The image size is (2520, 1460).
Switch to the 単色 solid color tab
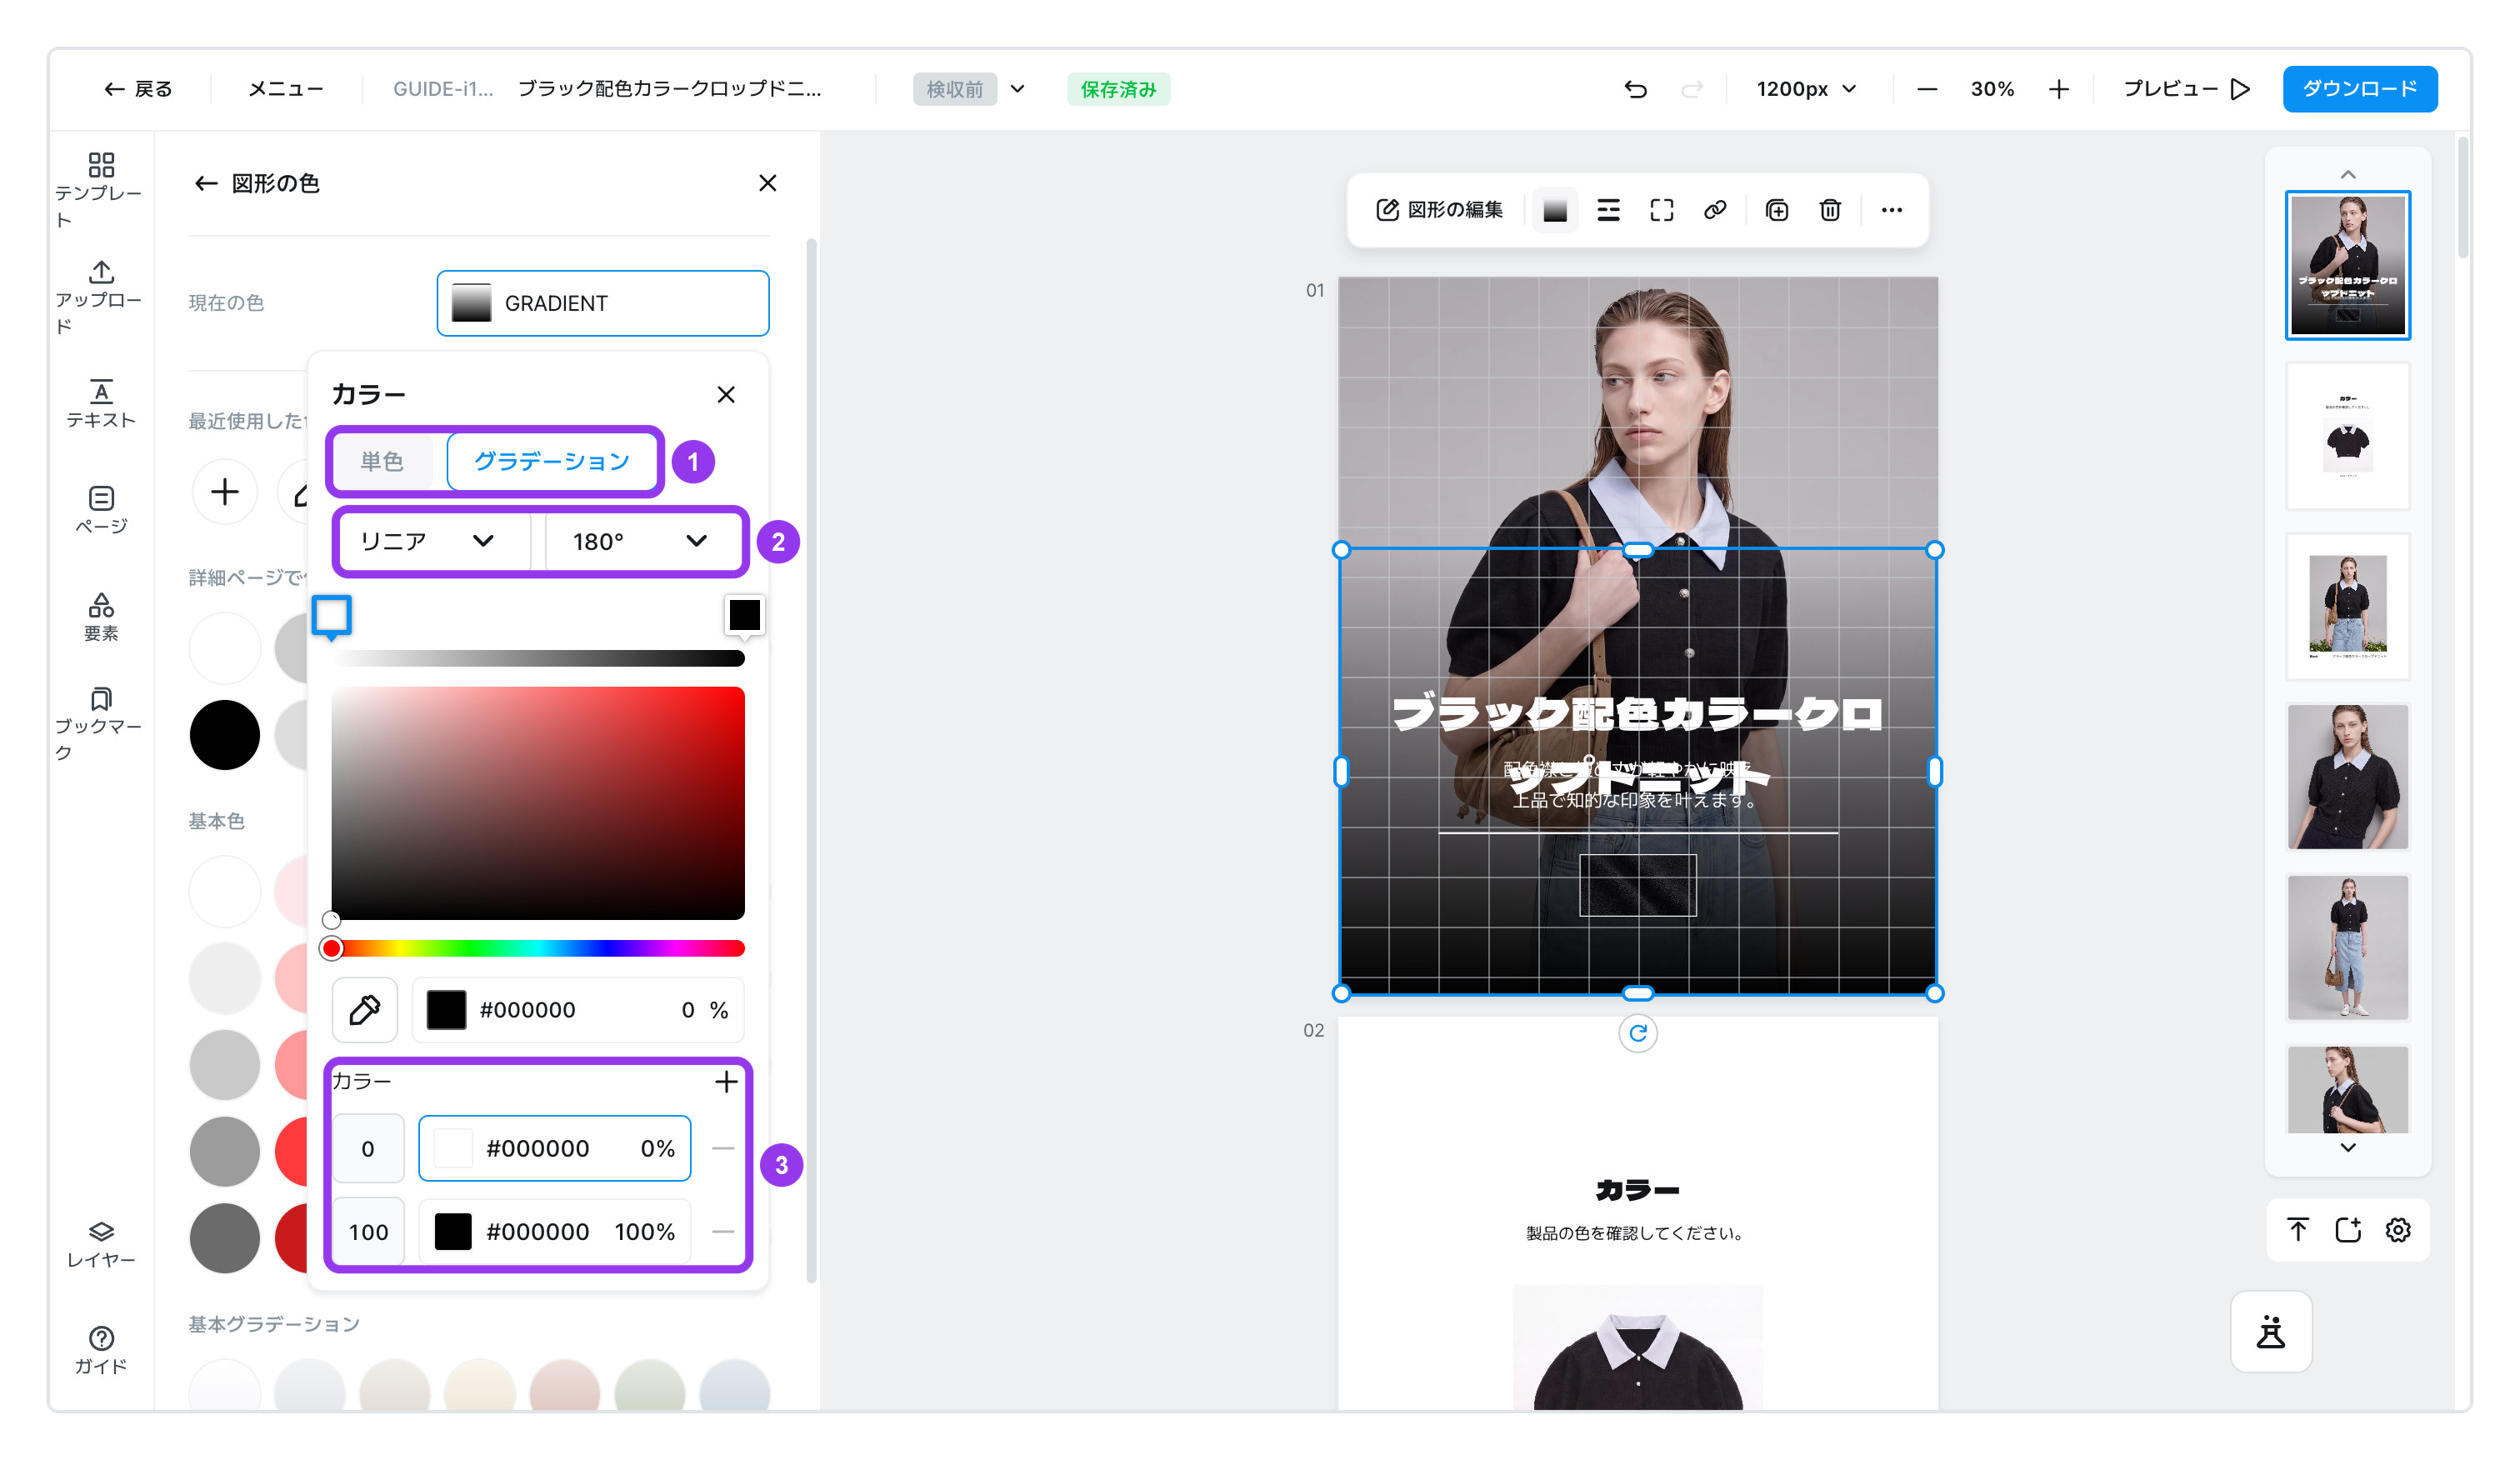click(382, 461)
